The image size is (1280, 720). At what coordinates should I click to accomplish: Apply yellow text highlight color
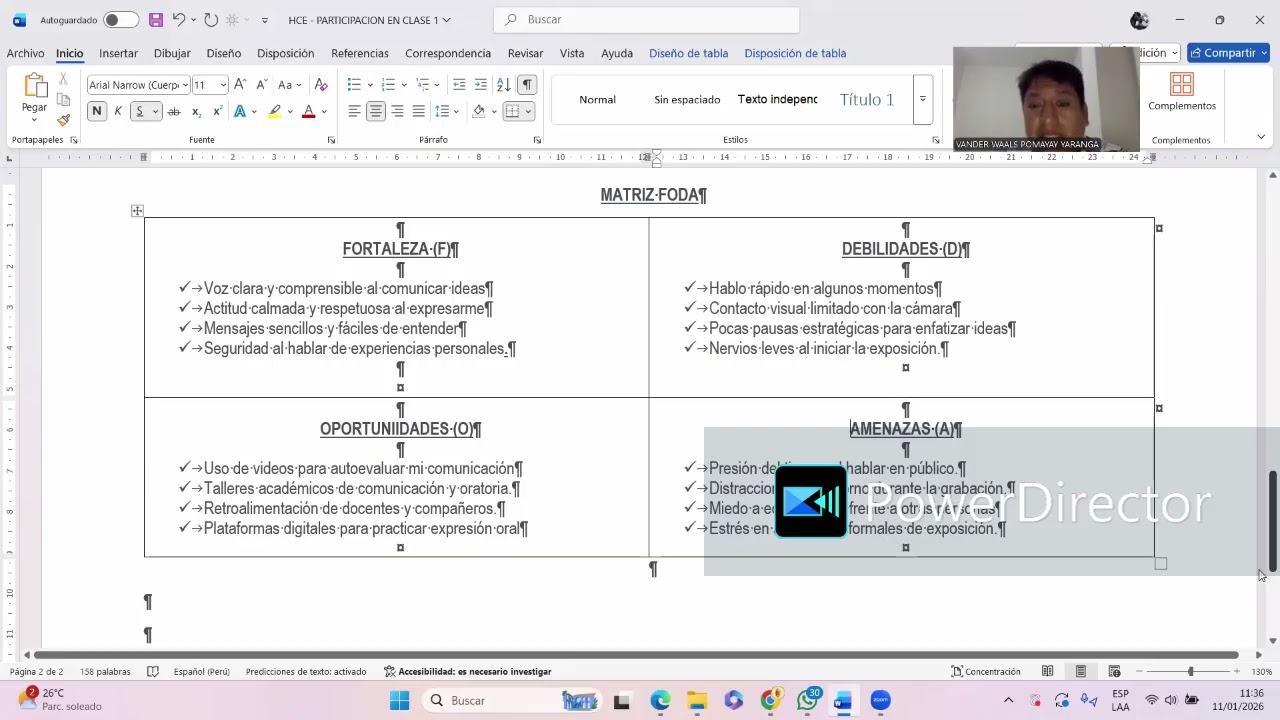click(274, 111)
